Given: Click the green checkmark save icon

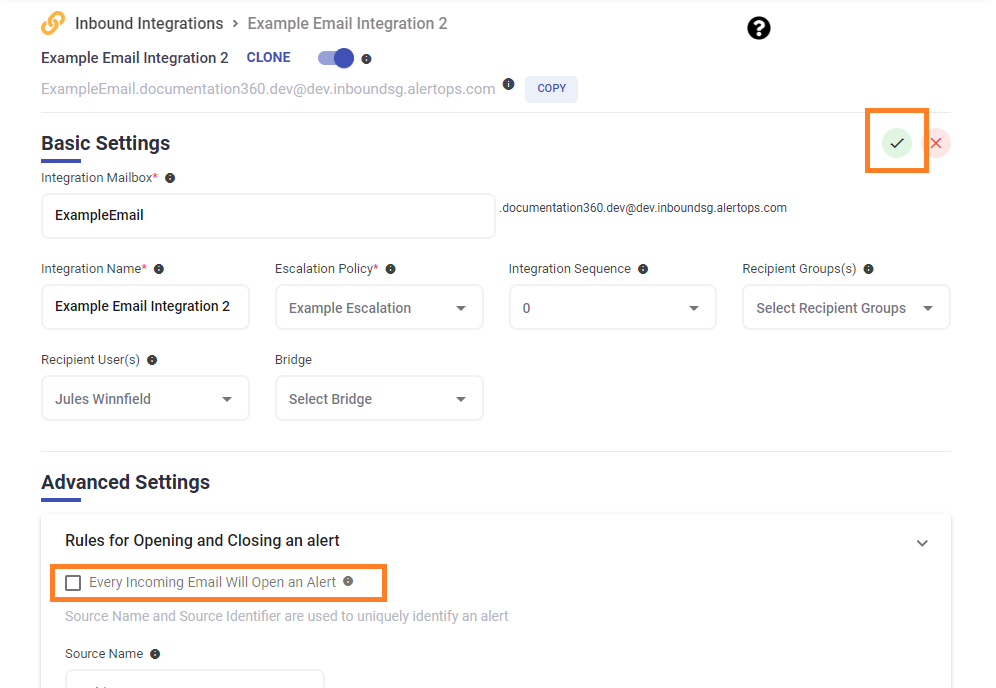Looking at the screenshot, I should 897,143.
